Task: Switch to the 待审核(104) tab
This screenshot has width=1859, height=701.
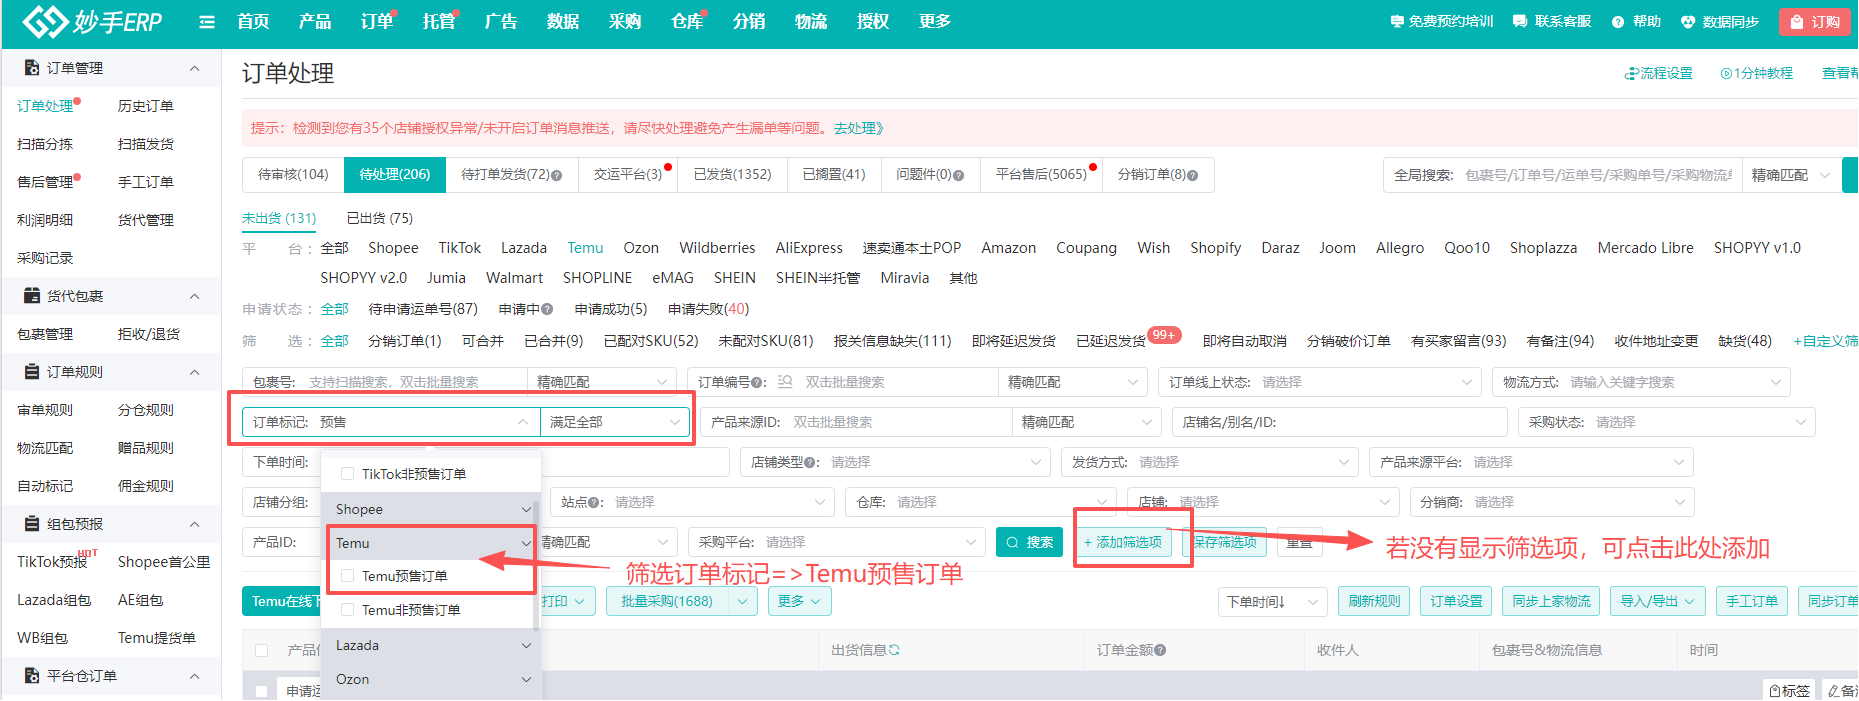Action: click(293, 174)
